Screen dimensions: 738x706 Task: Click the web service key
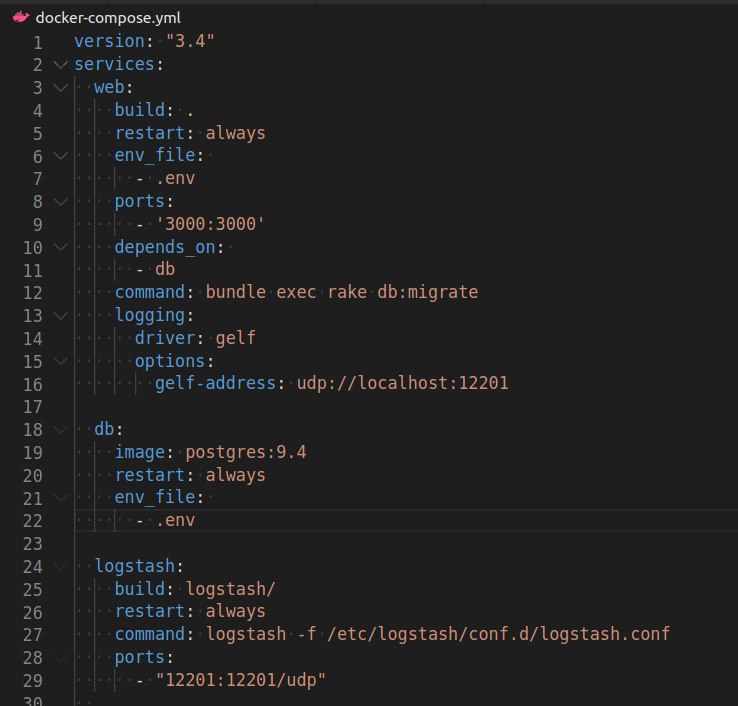[x=109, y=87]
